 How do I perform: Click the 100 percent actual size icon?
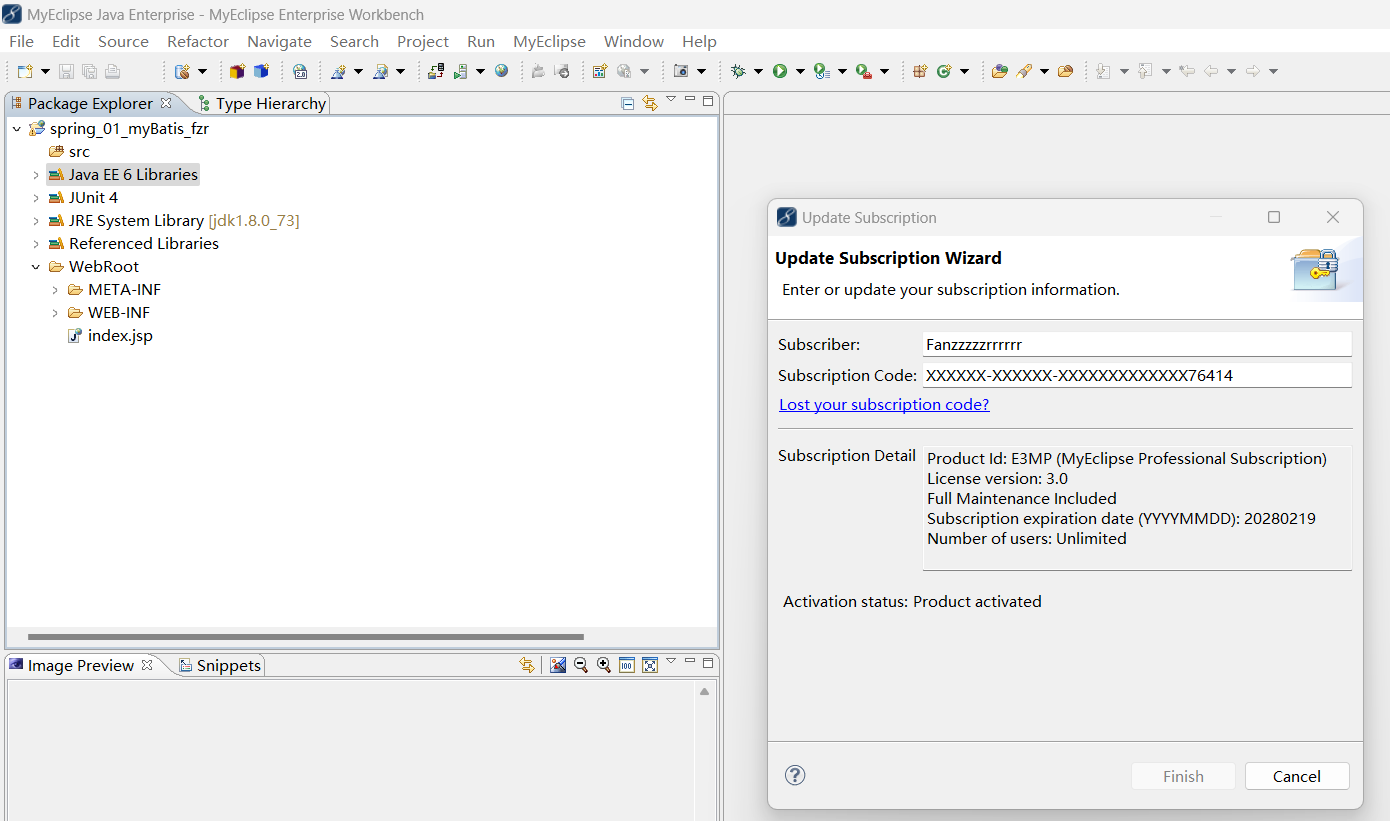pyautogui.click(x=627, y=665)
